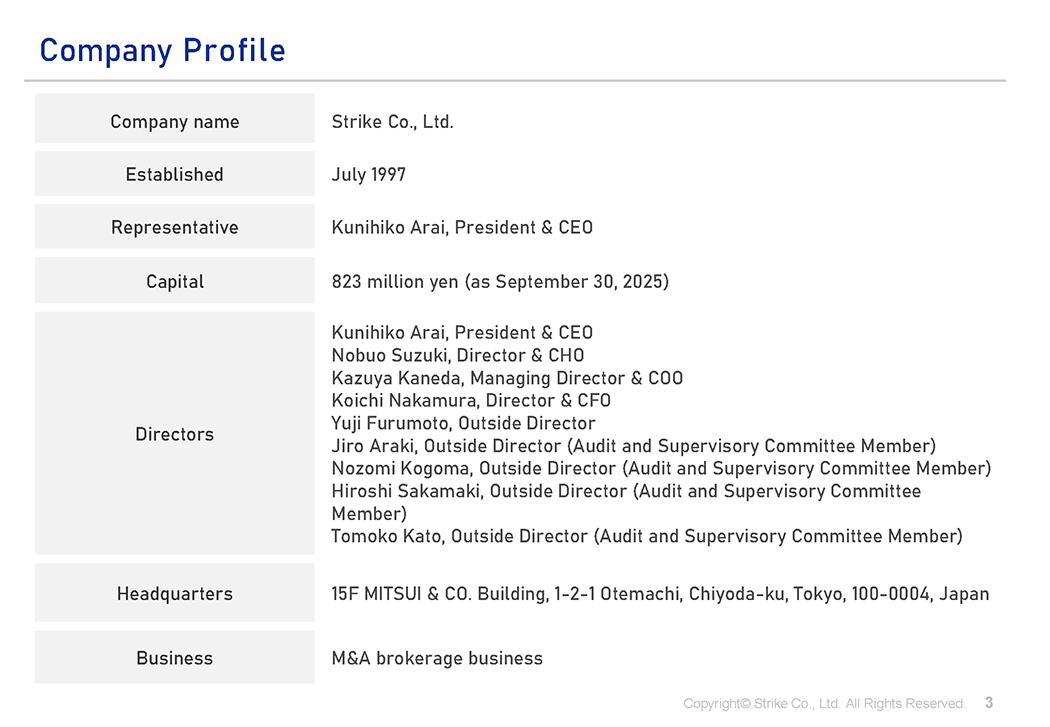Select the Established label cell
1050x727 pixels.
174,175
